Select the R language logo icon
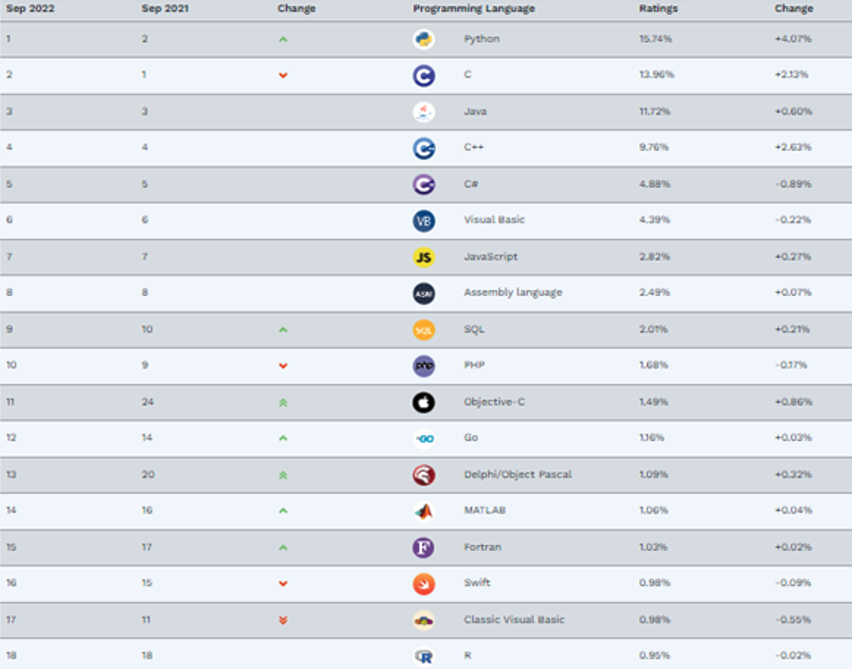This screenshot has width=852, height=669. (423, 657)
